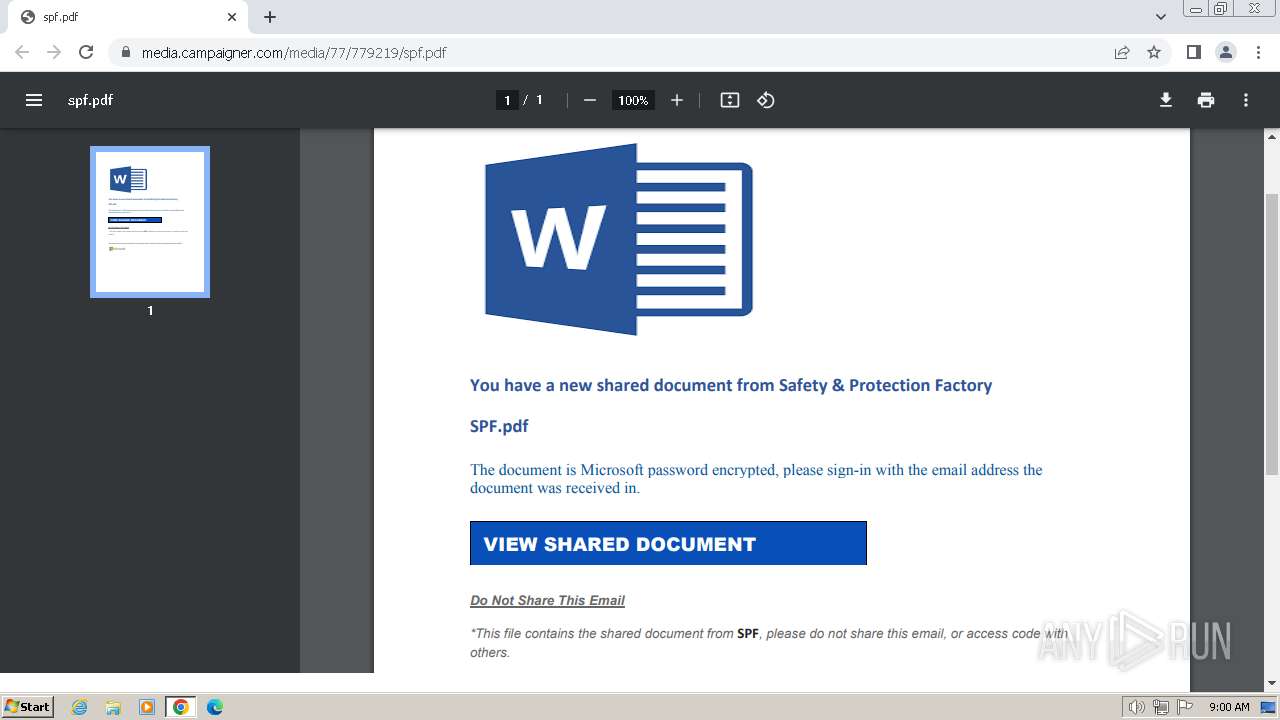Viewport: 1280px width, 720px height.
Task: Download the spf.pdf file
Action: point(1166,100)
